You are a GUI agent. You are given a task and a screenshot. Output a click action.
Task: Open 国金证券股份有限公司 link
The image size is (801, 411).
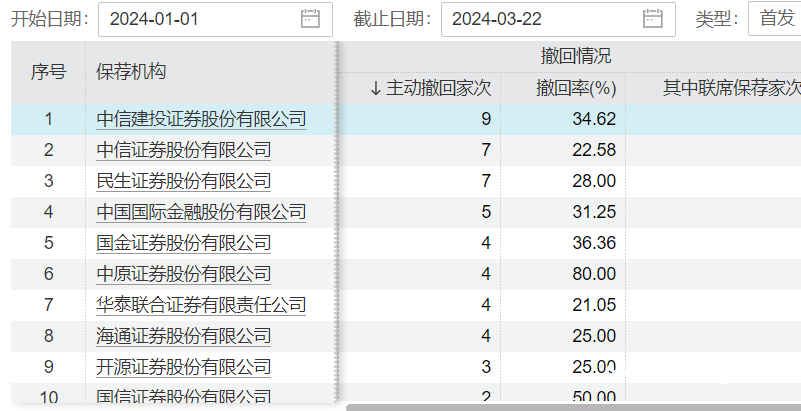pyautogui.click(x=183, y=243)
